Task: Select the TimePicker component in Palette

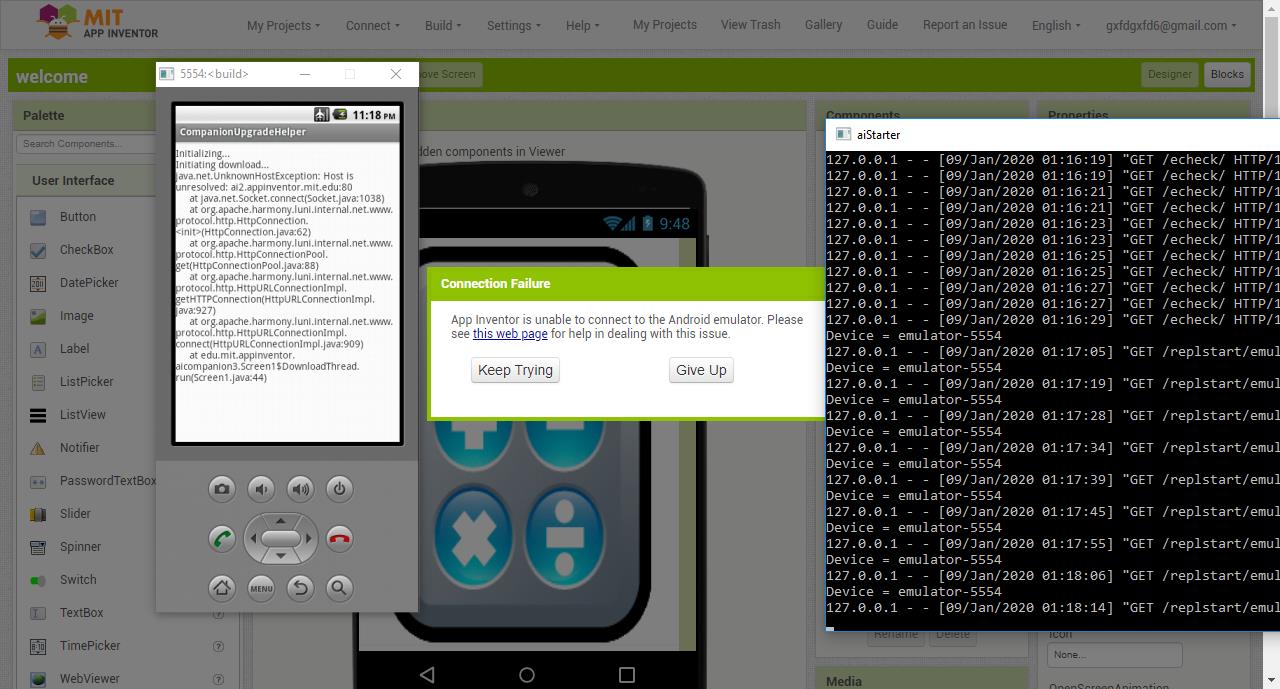Action: pyautogui.click(x=89, y=646)
